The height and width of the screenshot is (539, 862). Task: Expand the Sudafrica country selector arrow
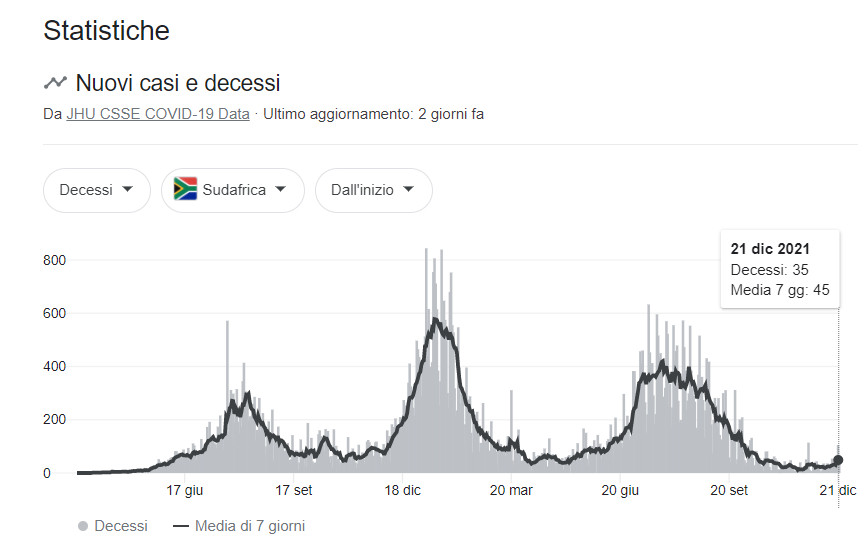(281, 190)
